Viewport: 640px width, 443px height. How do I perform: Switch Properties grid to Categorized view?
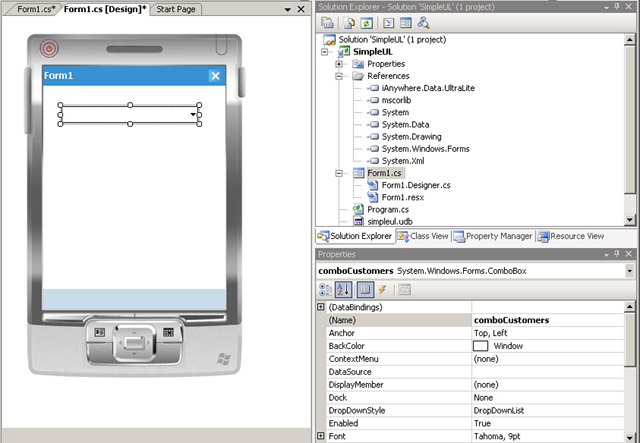tap(325, 289)
